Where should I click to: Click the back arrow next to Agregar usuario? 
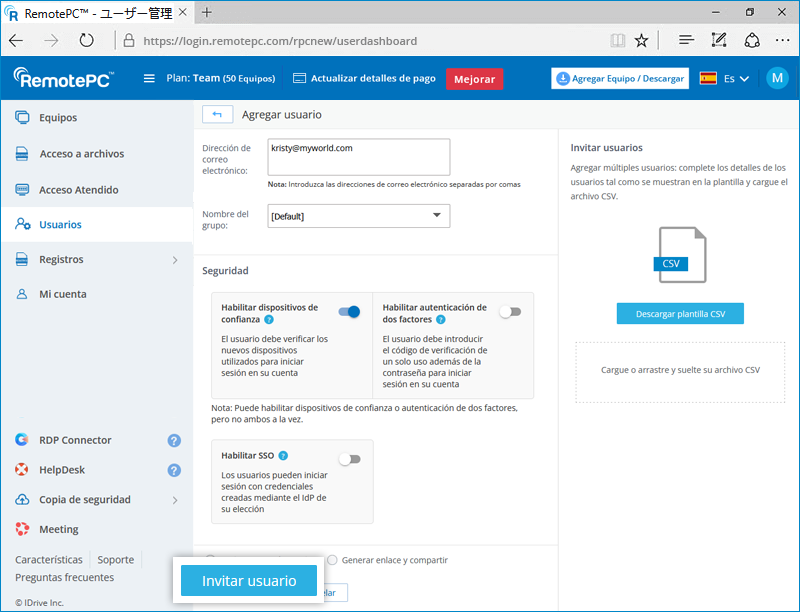(x=217, y=115)
